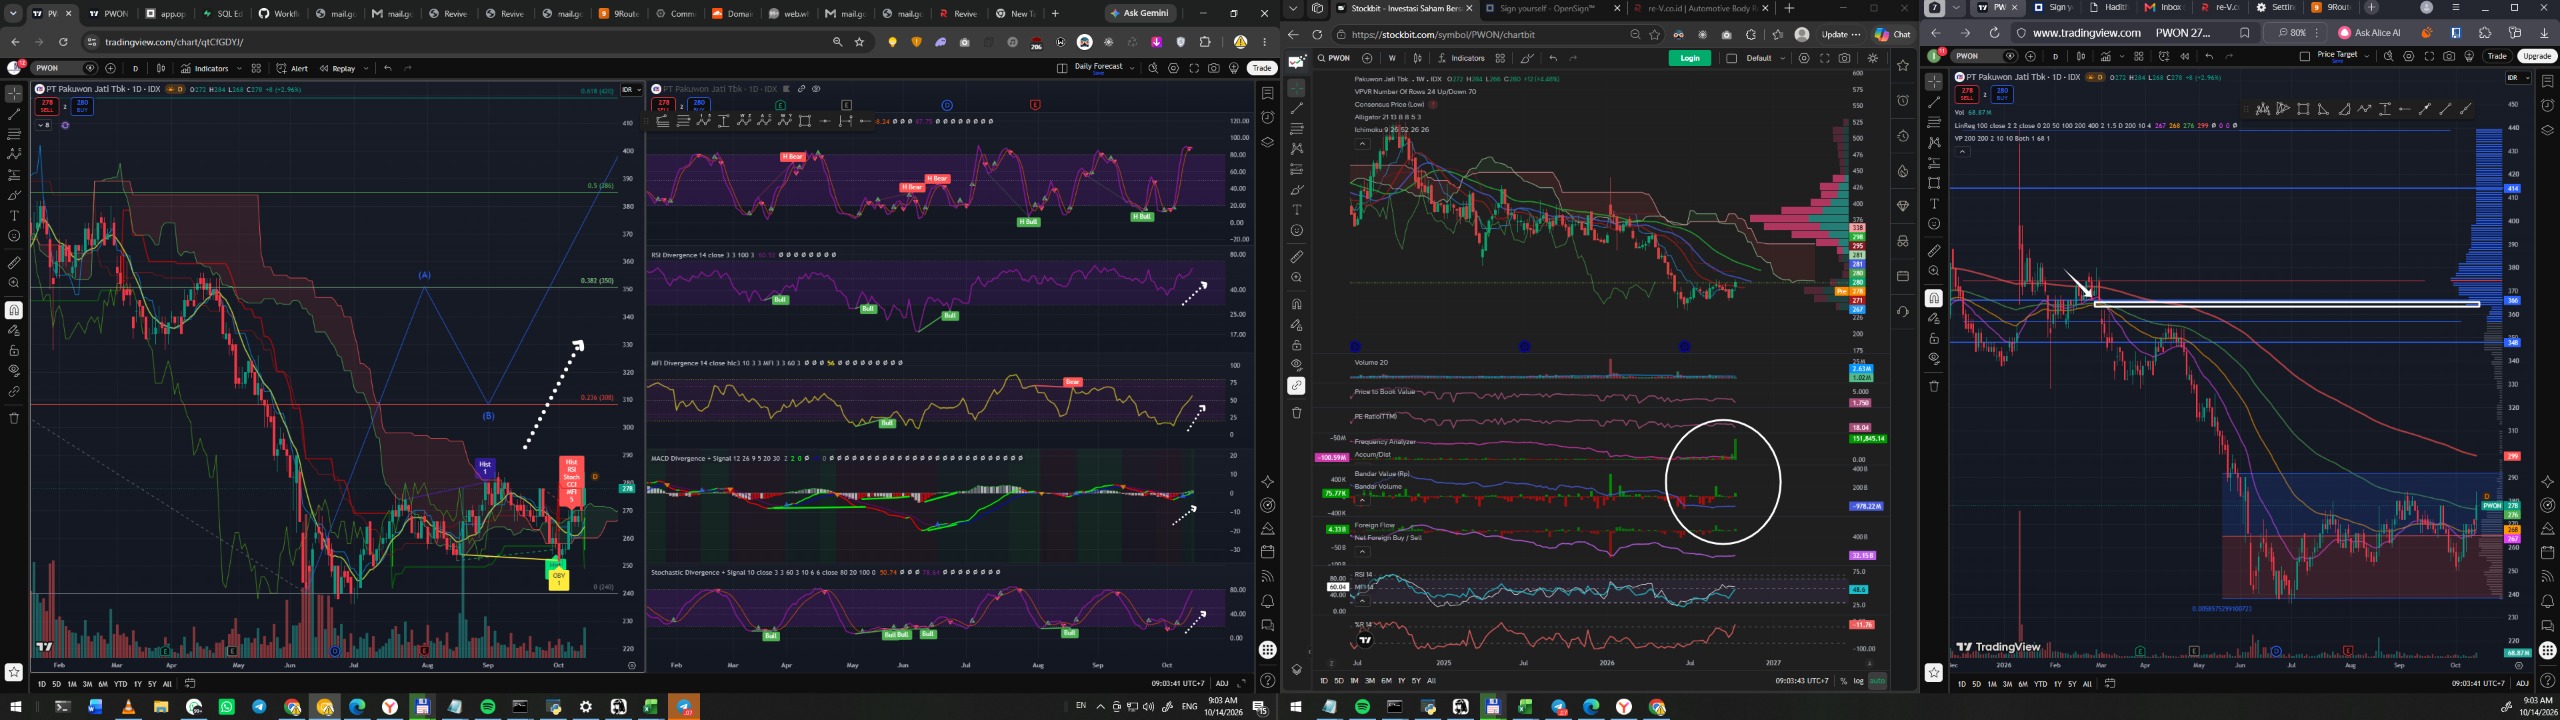The image size is (2560, 720).
Task: Open the Price Target layout dropdown
Action: point(2367,56)
